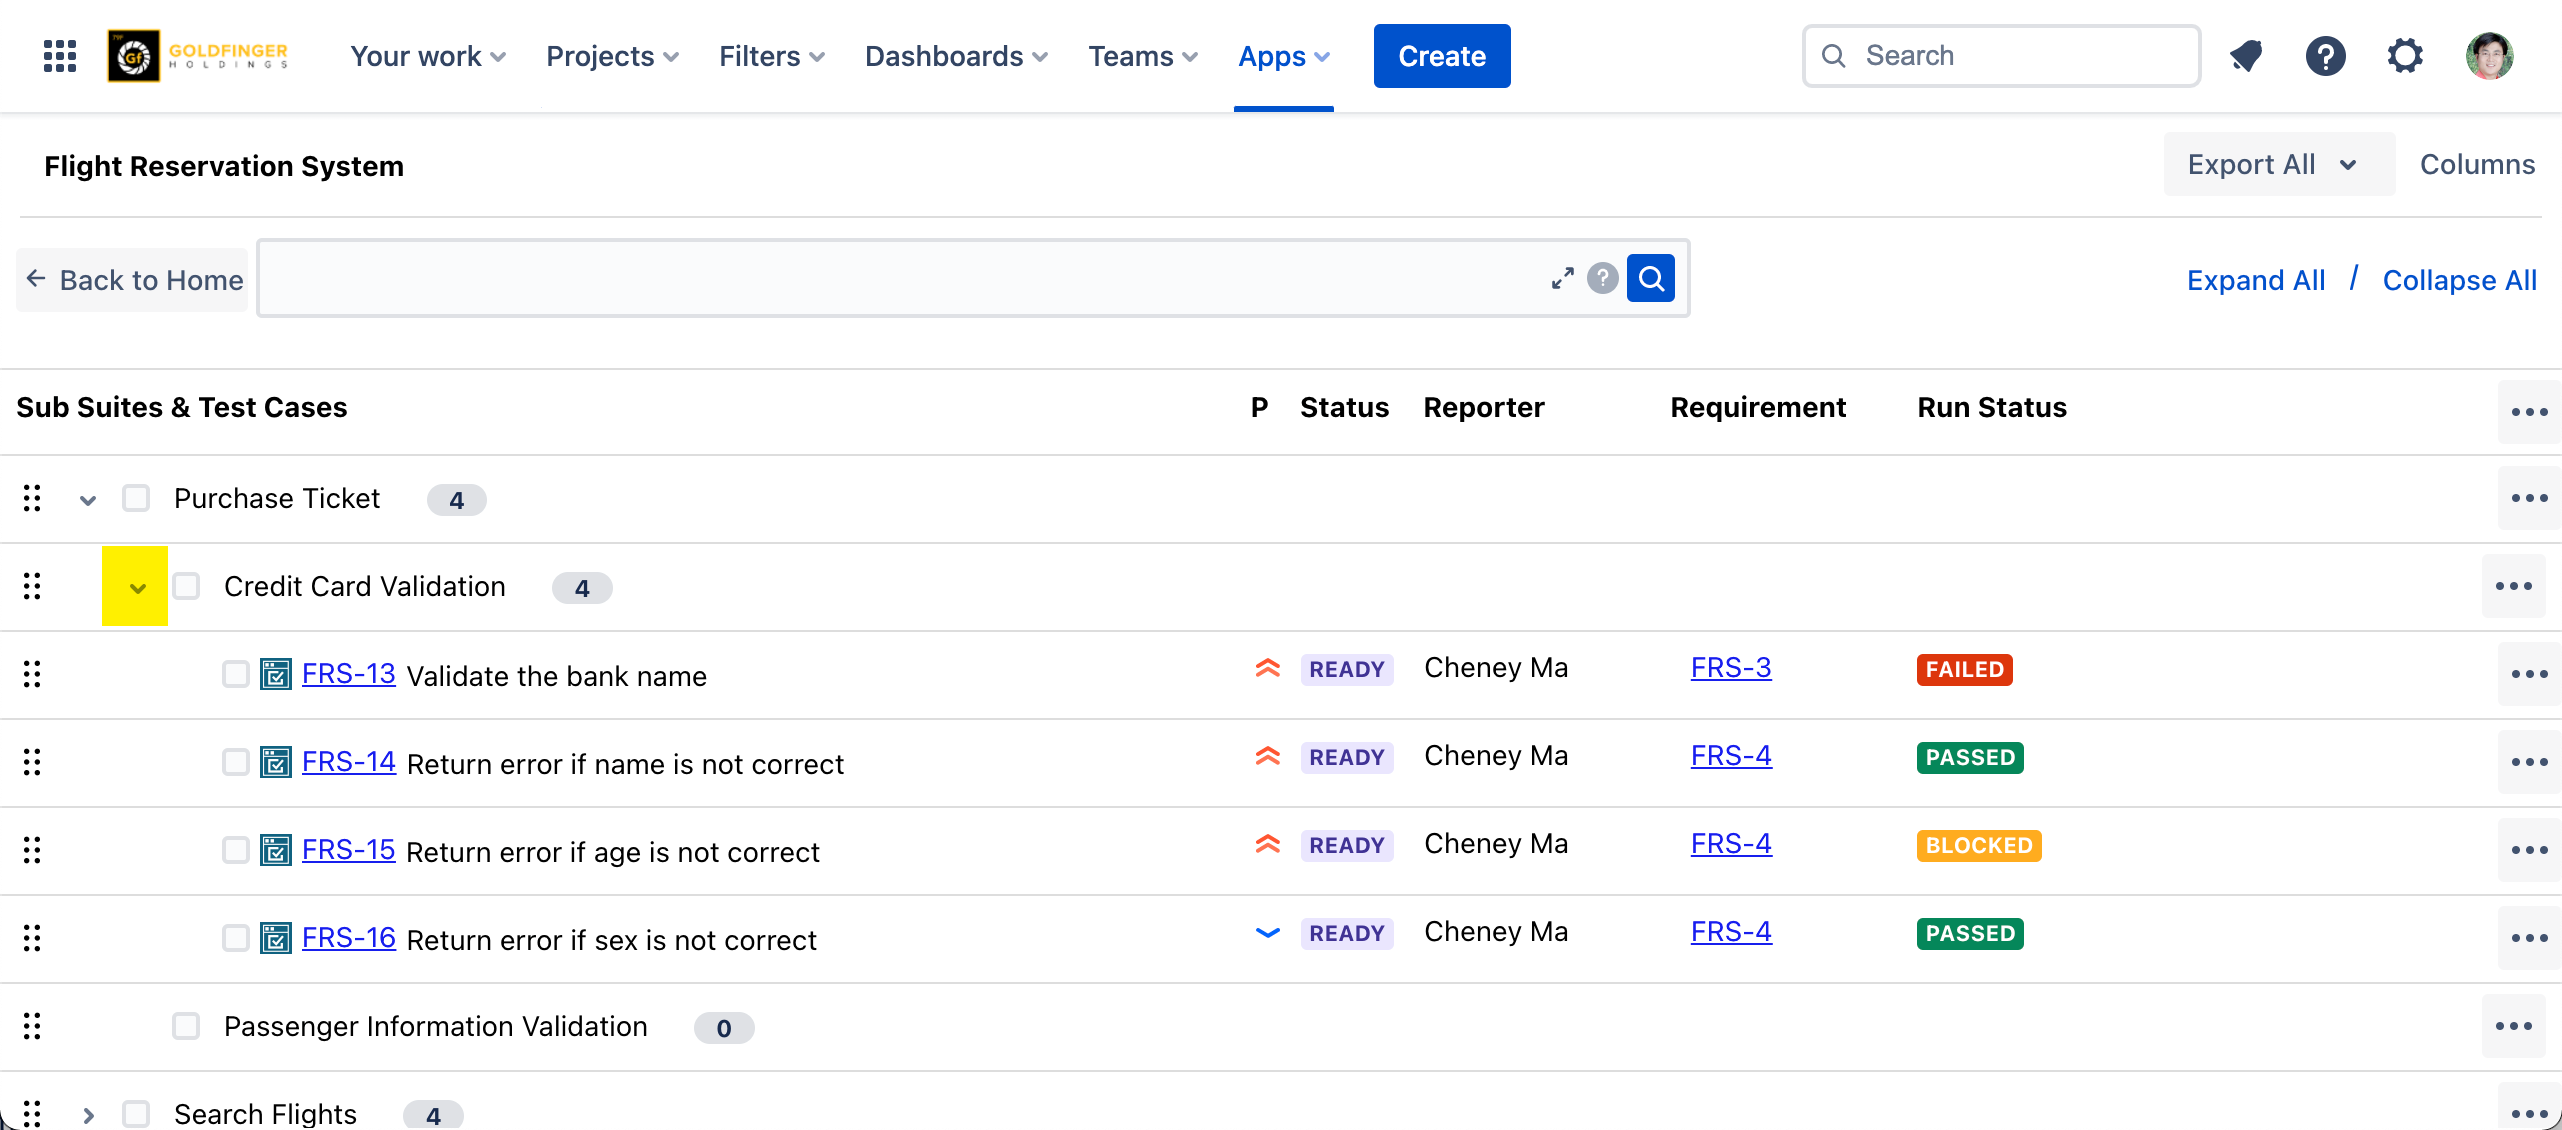This screenshot has width=2562, height=1130.
Task: Click the notifications bell icon
Action: [x=2246, y=56]
